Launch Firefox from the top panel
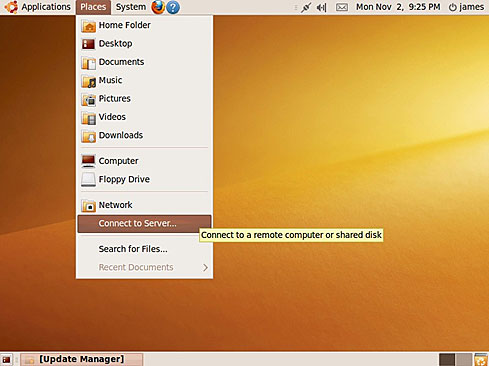The width and height of the screenshot is (489, 366). pyautogui.click(x=158, y=7)
